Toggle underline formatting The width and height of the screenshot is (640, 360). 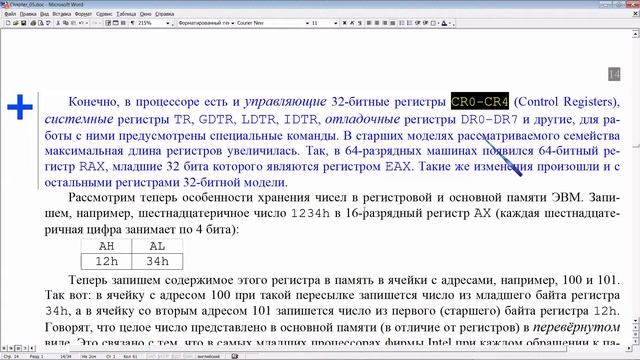click(x=360, y=23)
